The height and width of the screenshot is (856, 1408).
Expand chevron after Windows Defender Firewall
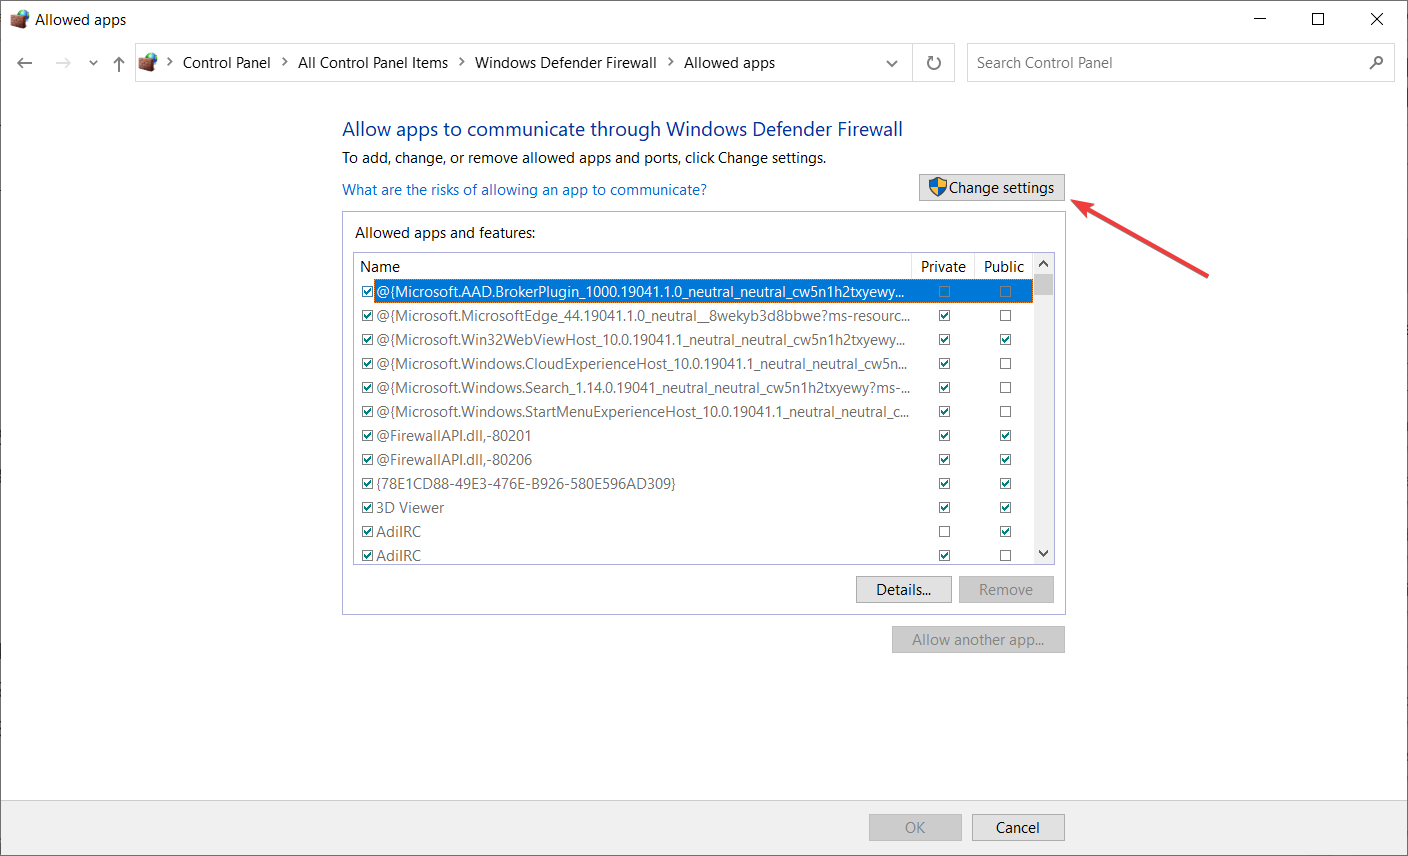tap(671, 62)
